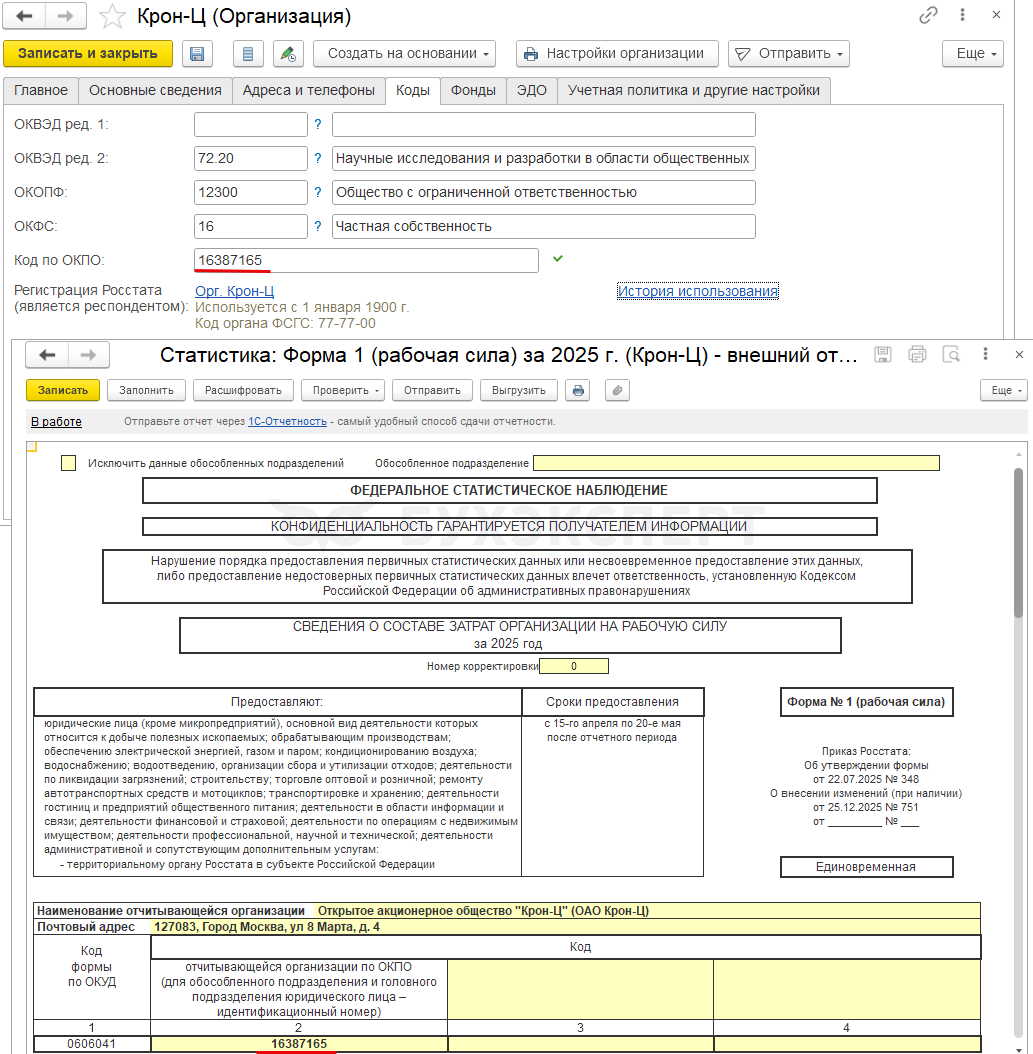Click the ОКВЭД ред. 1 code field

coord(251,124)
